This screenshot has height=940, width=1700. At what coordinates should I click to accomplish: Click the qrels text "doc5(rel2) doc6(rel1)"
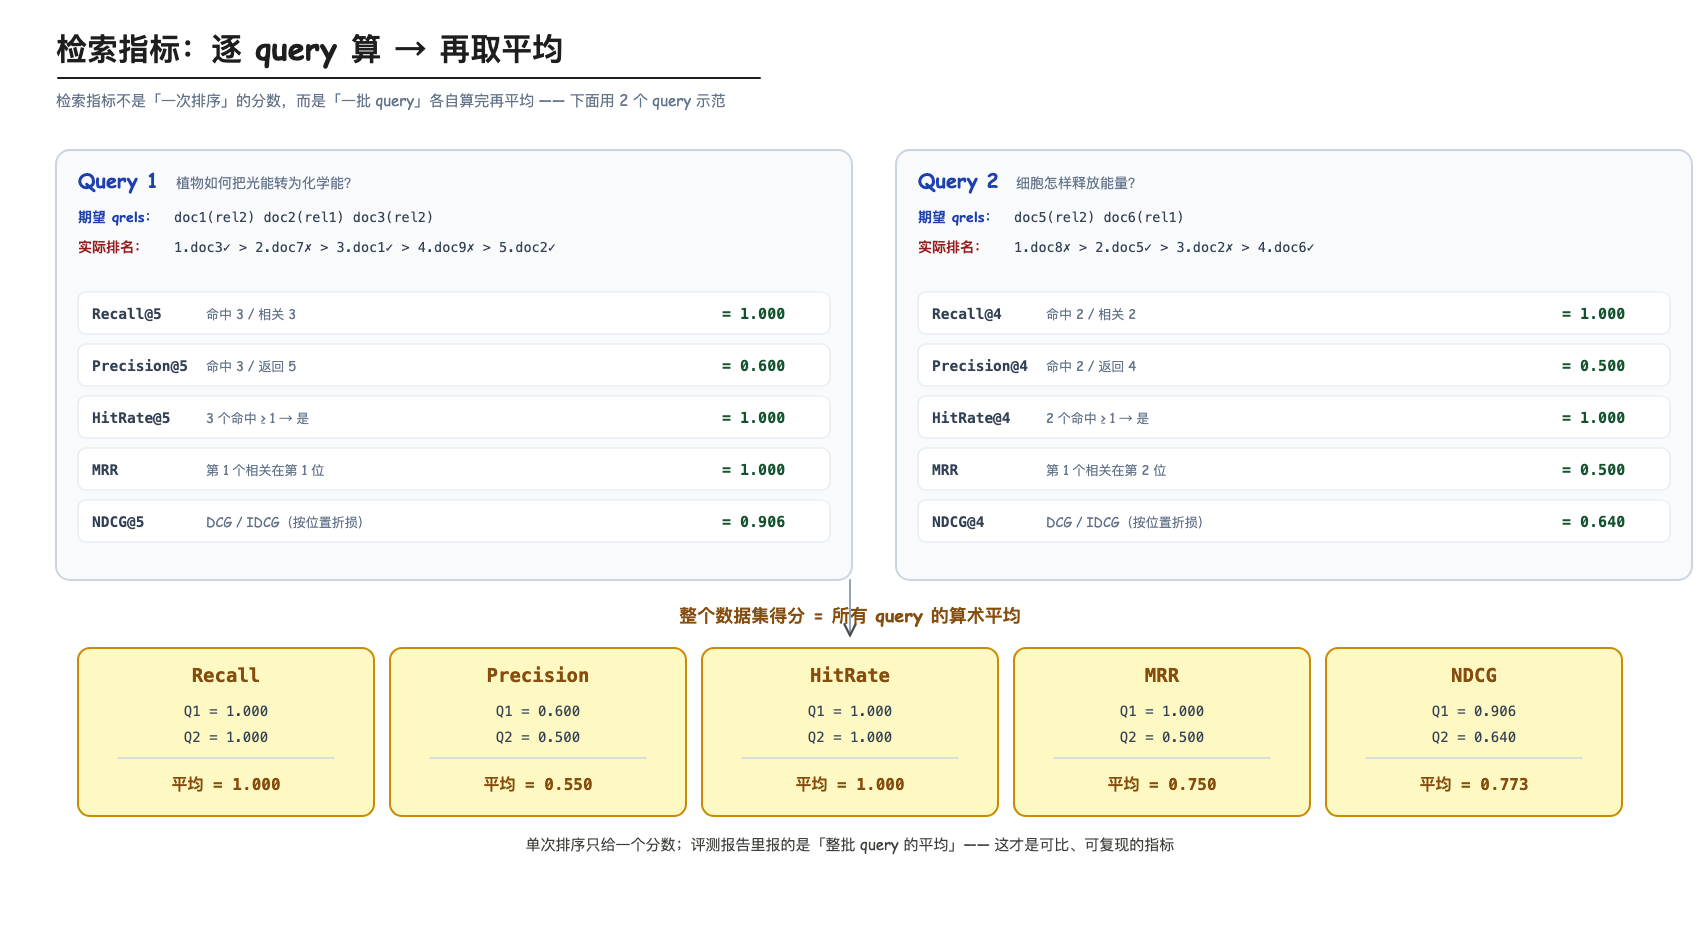pyautogui.click(x=1099, y=217)
